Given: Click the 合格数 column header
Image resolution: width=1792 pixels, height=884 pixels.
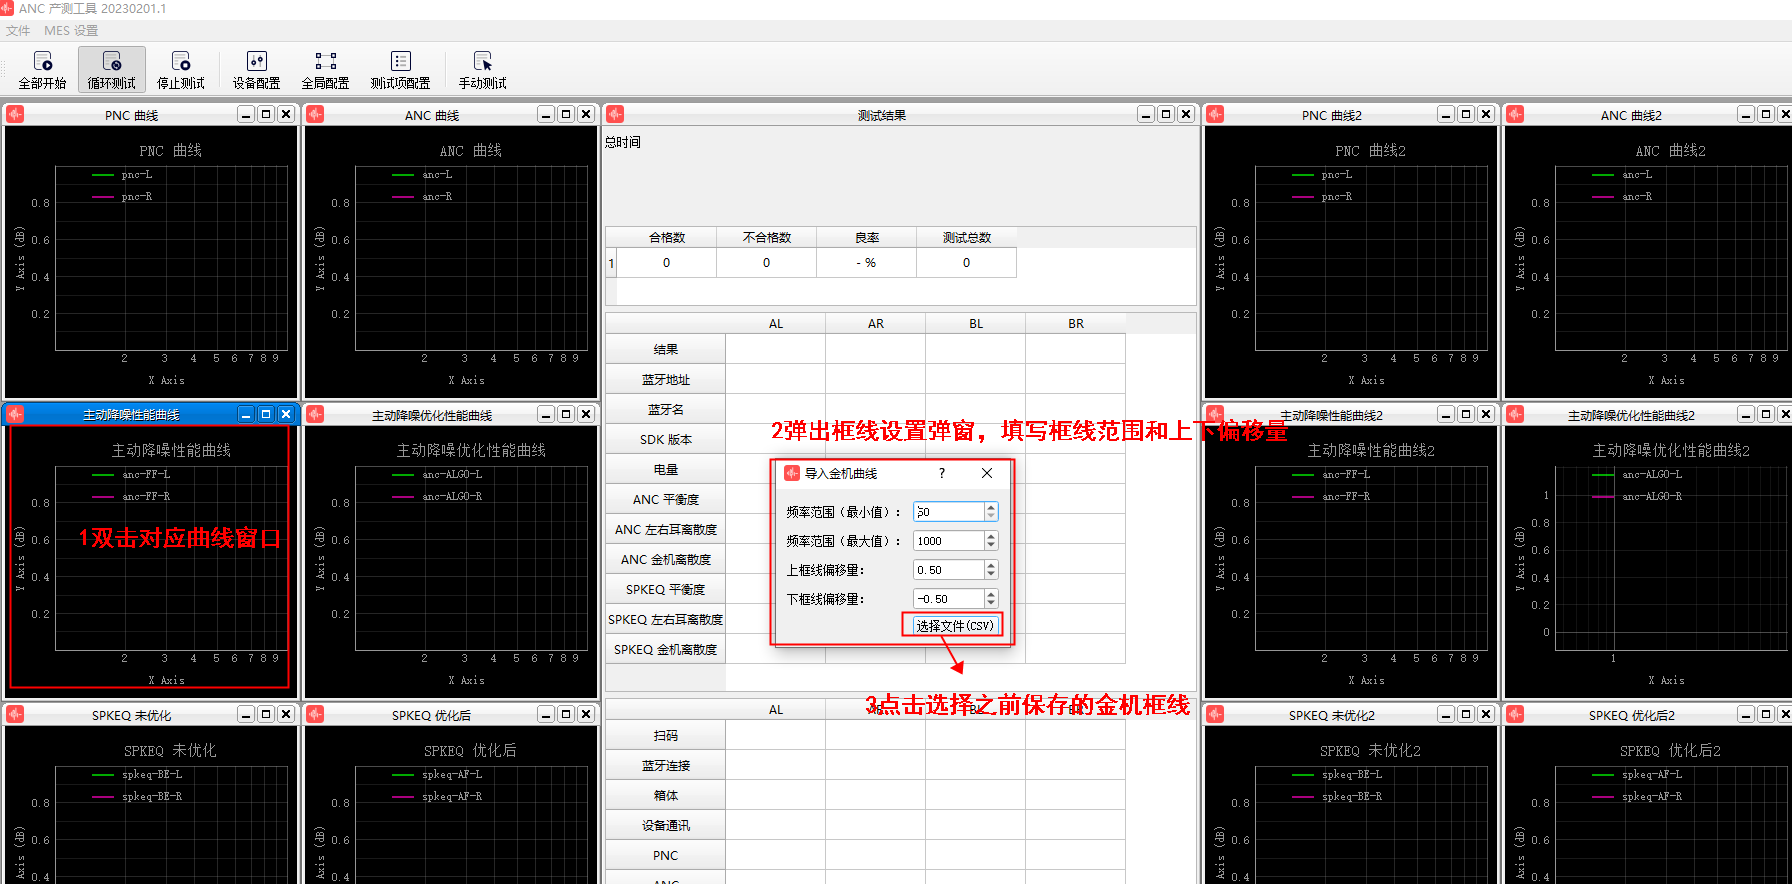Looking at the screenshot, I should (x=667, y=238).
